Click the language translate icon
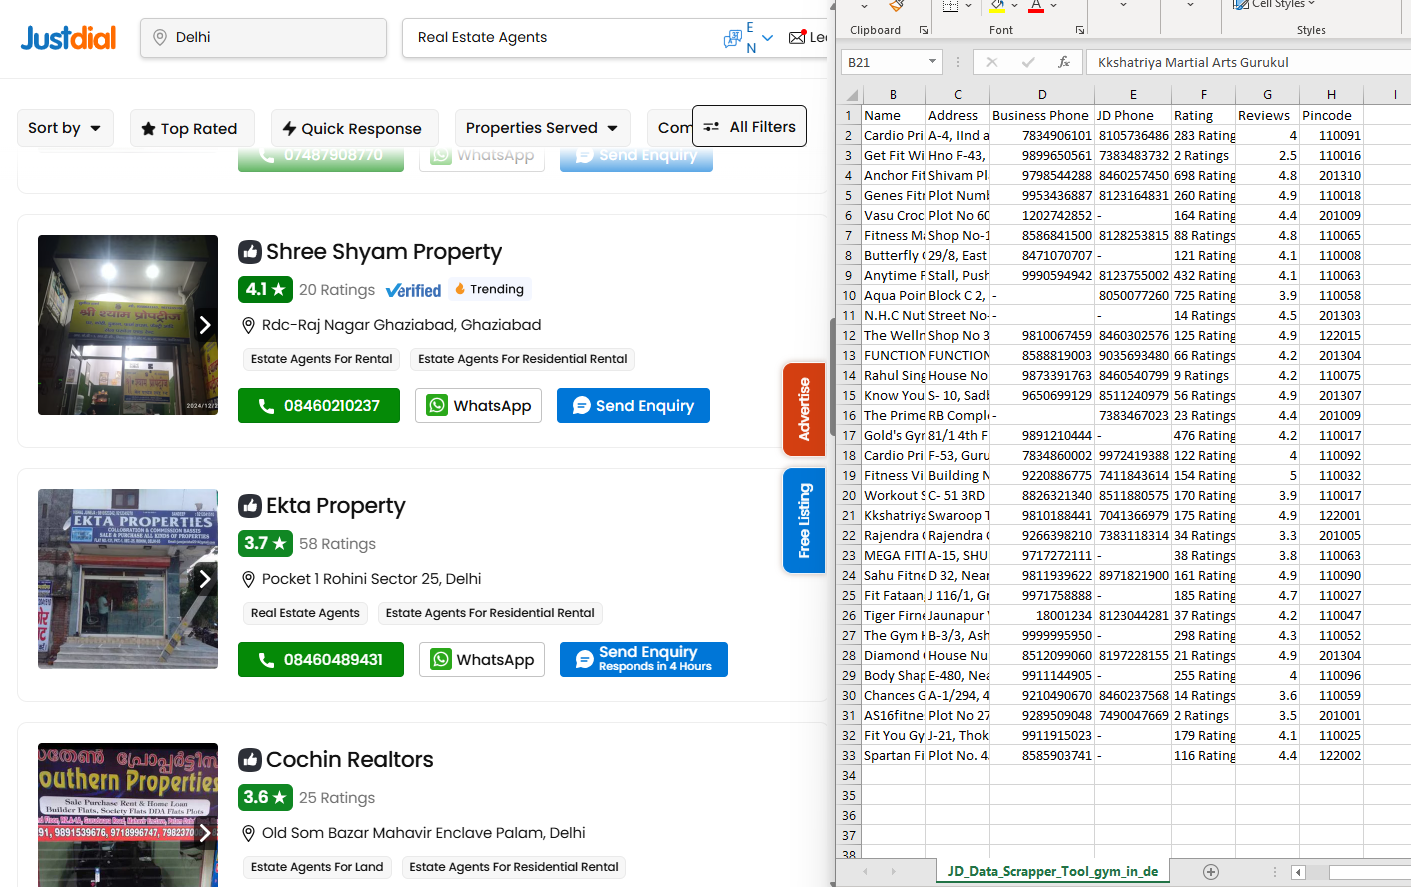 (733, 38)
